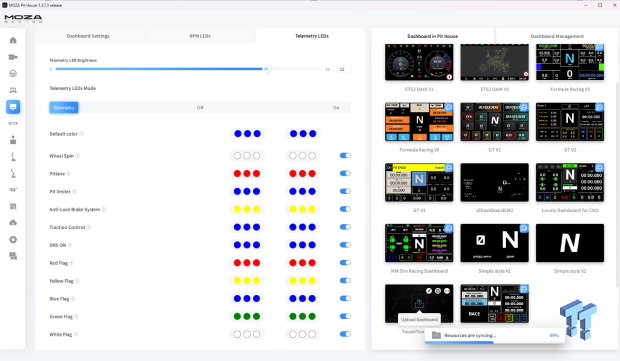Image resolution: width=620 pixels, height=361 pixels.
Task: Click the pencil edit icon on TweakTown dashboard
Action: click(429, 291)
